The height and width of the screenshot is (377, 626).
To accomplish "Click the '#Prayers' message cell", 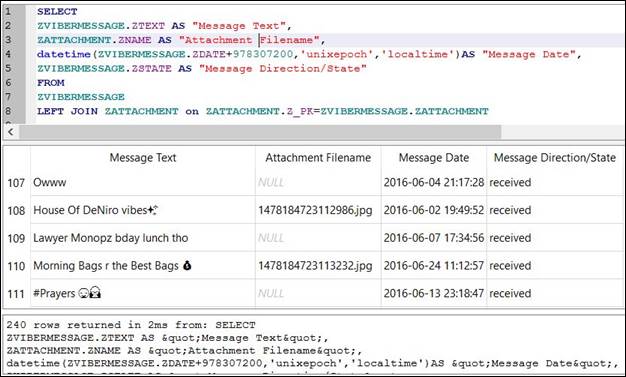I will [143, 293].
